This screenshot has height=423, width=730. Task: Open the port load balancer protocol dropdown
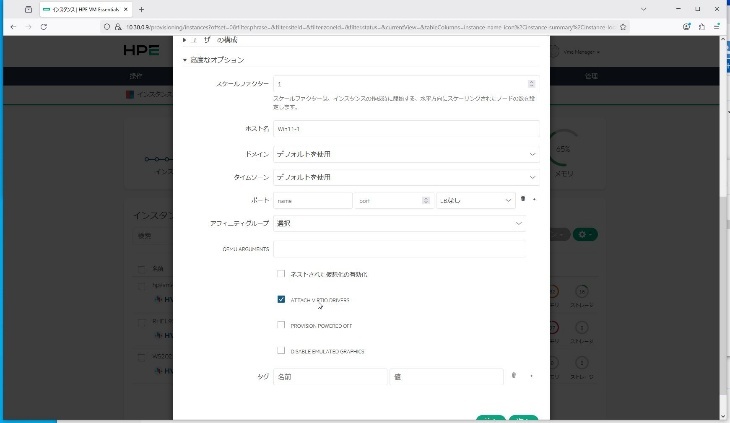point(474,200)
